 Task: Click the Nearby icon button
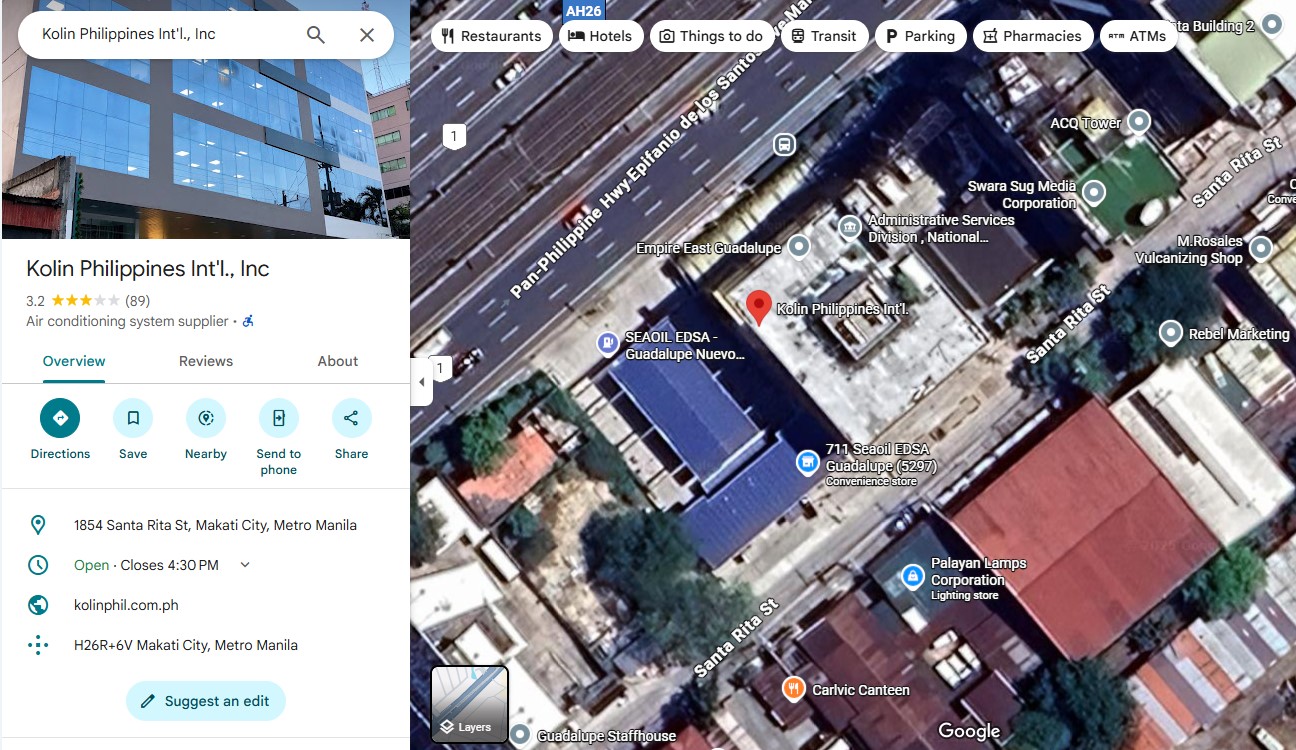206,418
